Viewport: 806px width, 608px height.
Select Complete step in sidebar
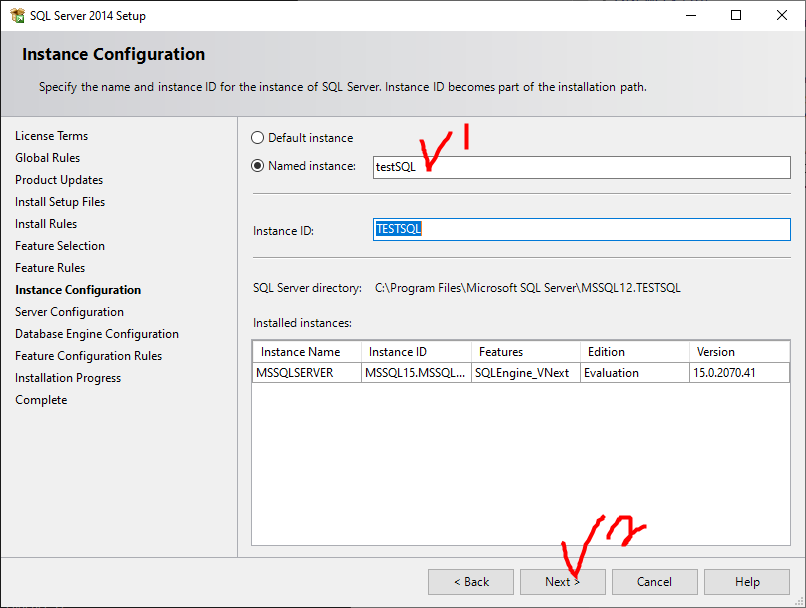41,400
